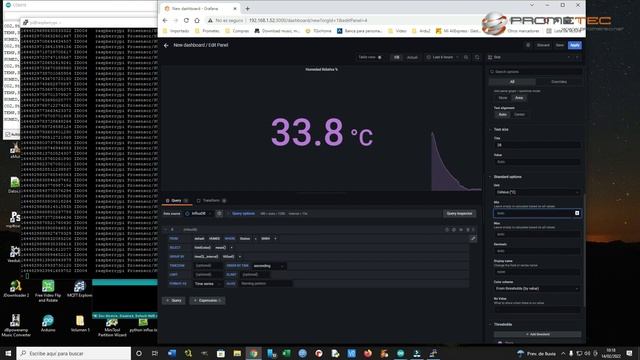Toggle text edit mode pencil in query editor

tap(473, 239)
